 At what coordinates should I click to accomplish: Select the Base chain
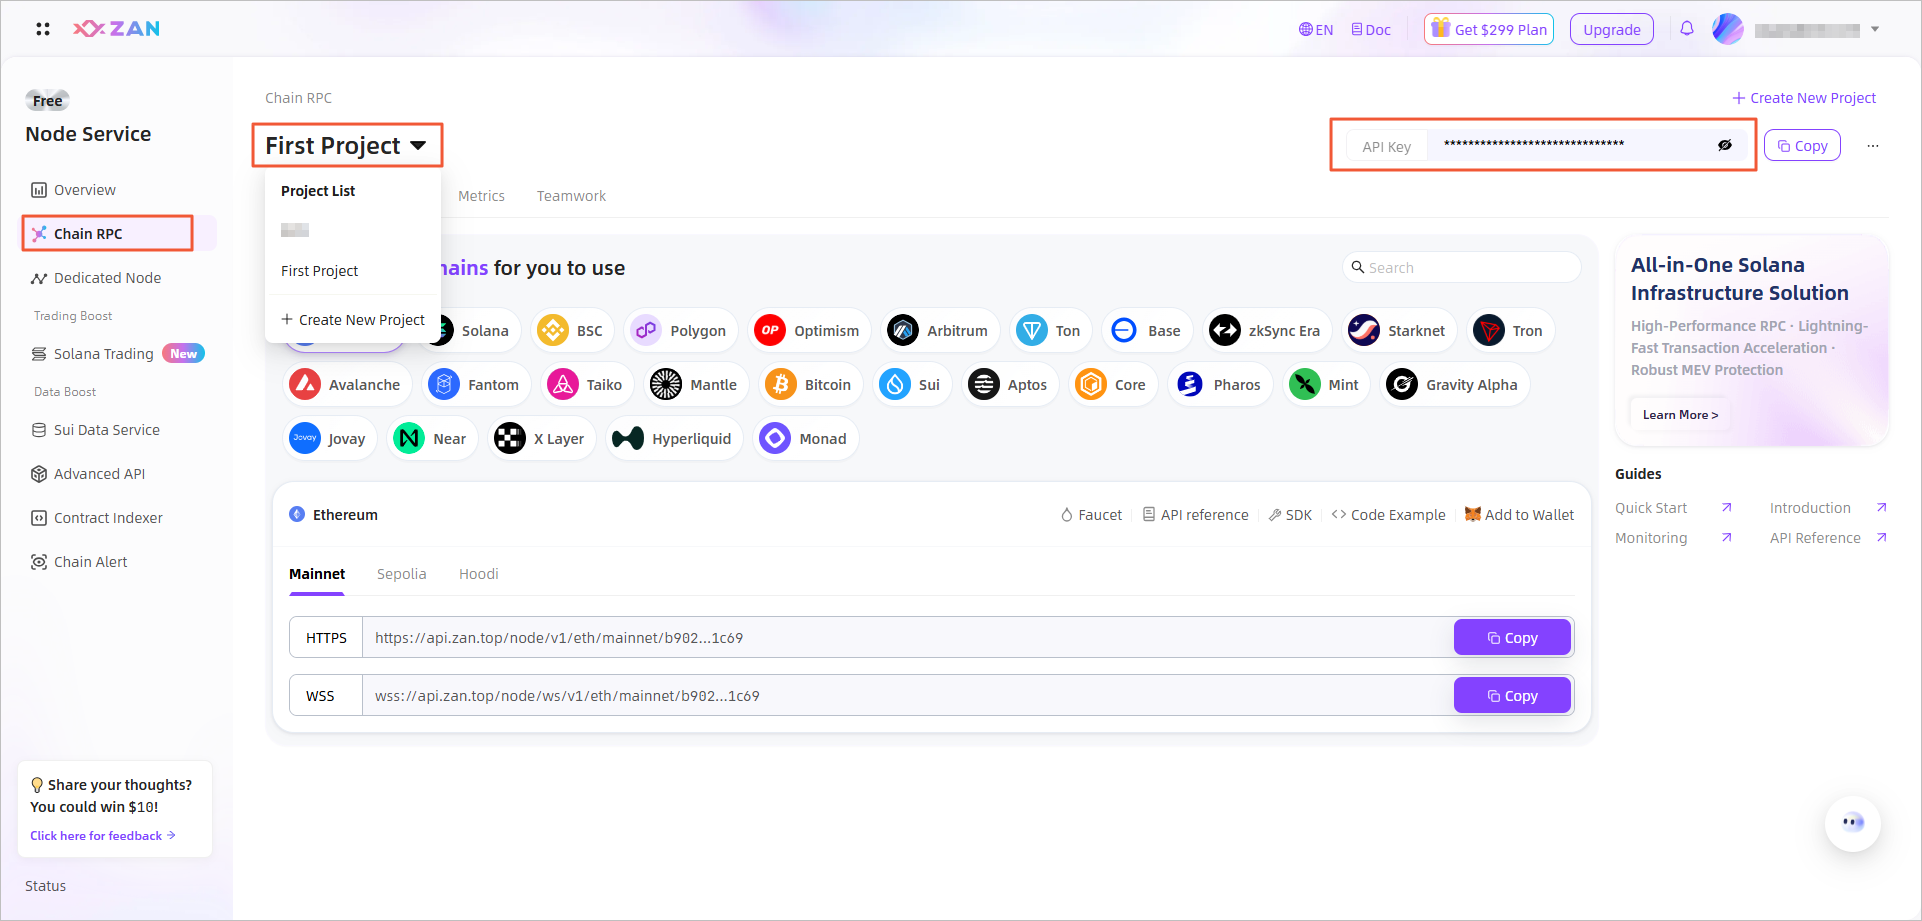tap(1147, 331)
